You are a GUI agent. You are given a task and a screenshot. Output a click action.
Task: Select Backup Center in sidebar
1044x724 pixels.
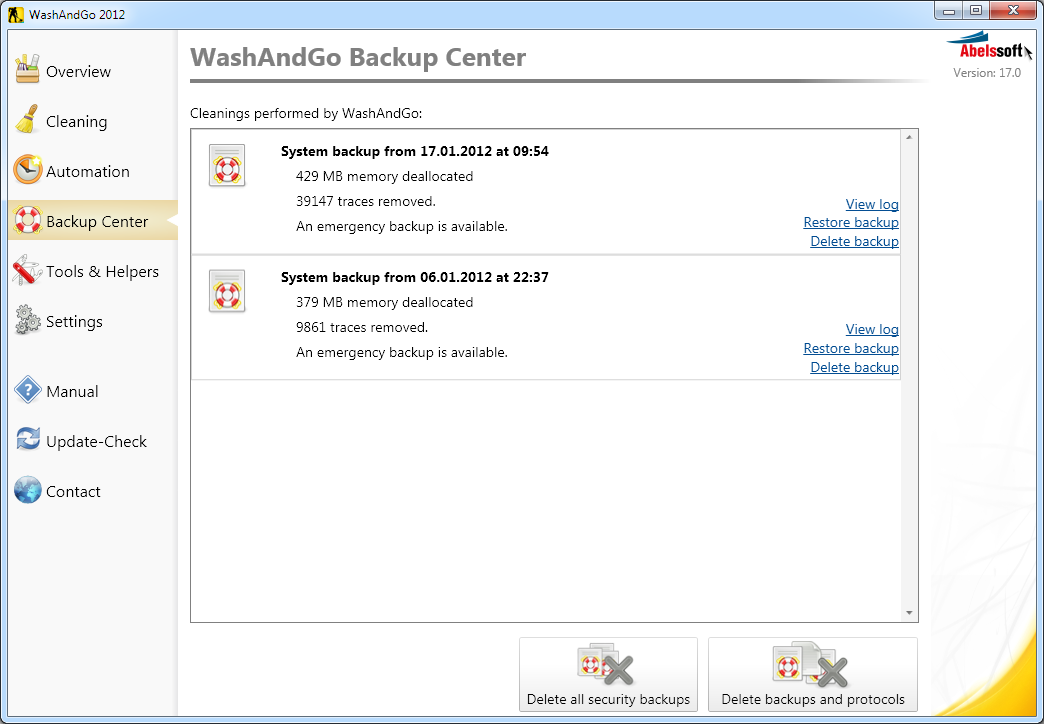click(93, 220)
